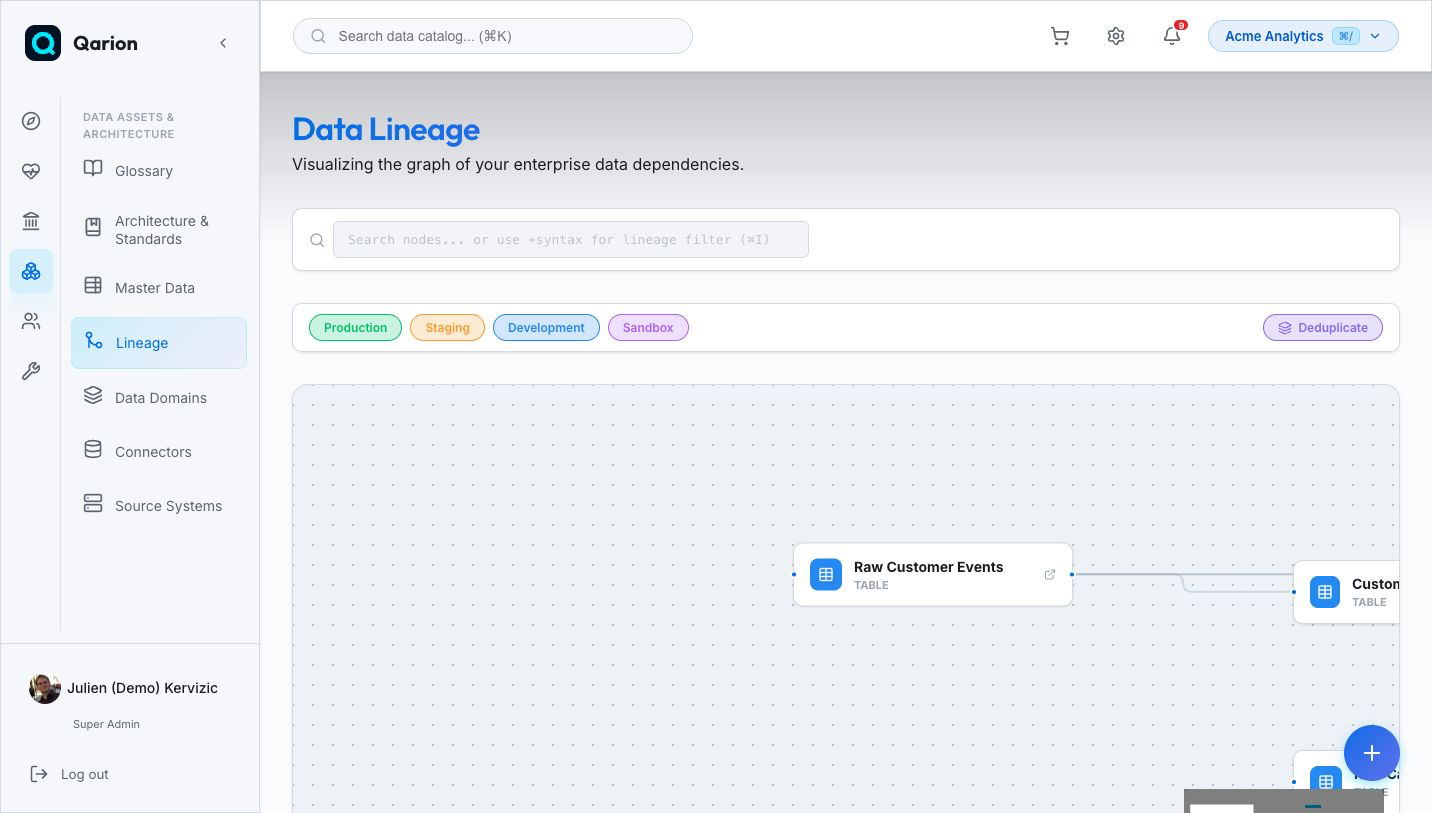The height and width of the screenshot is (813, 1432).
Task: Open the users rail icon
Action: click(x=31, y=321)
